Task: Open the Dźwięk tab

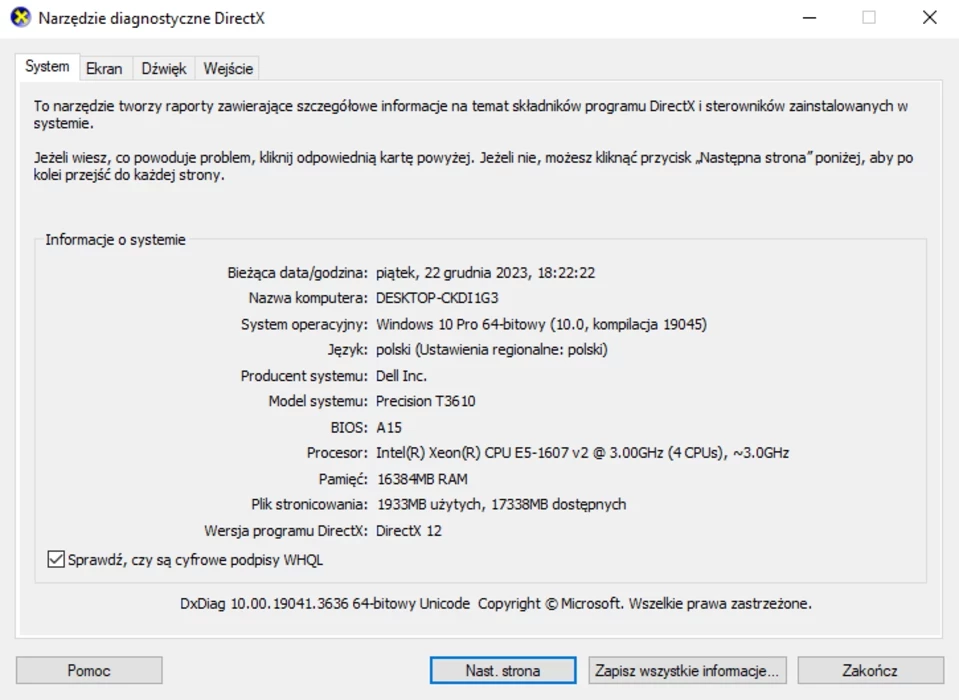Action: click(164, 68)
